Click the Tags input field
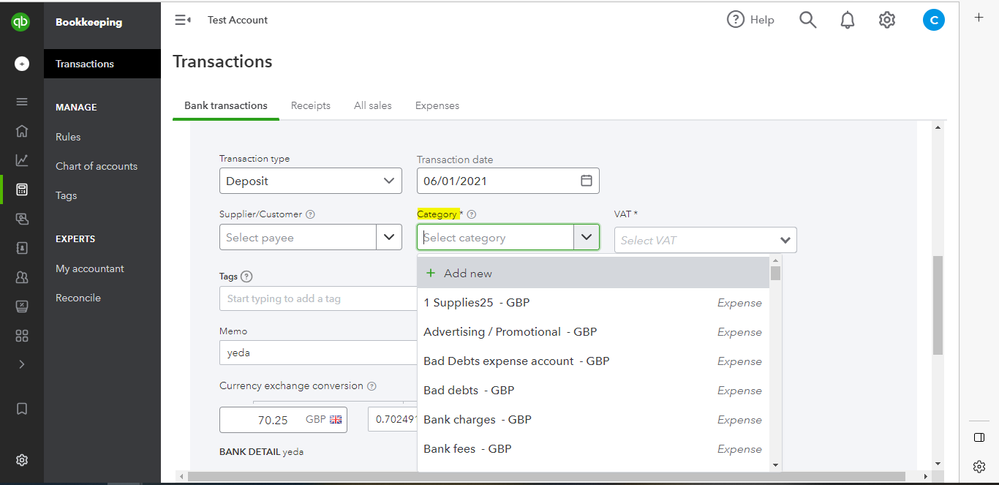This screenshot has width=999, height=485. [318, 298]
